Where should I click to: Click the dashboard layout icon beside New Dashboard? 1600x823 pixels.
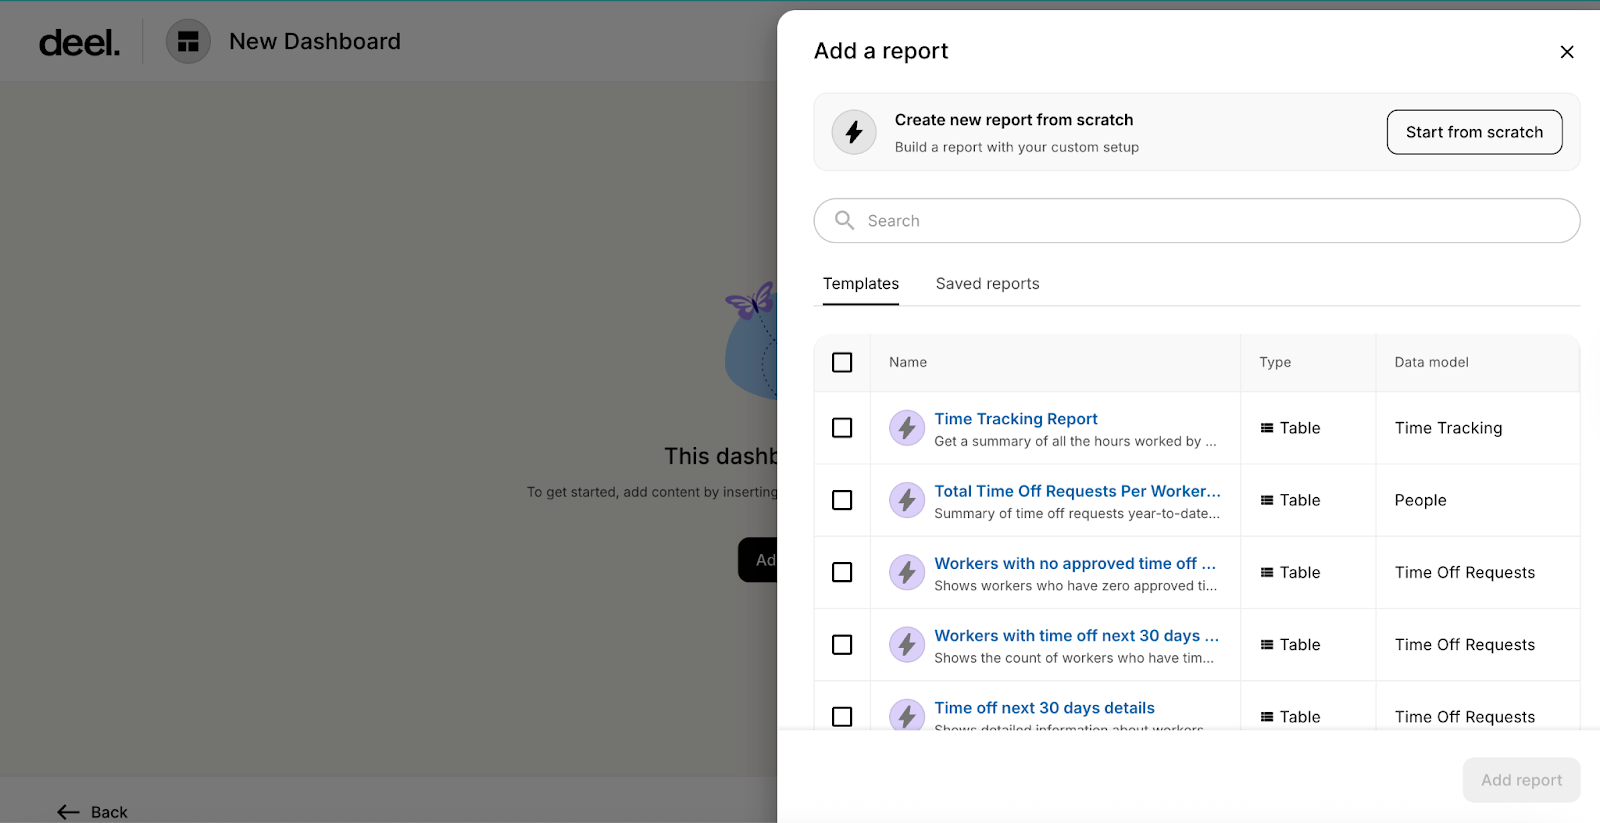point(188,42)
